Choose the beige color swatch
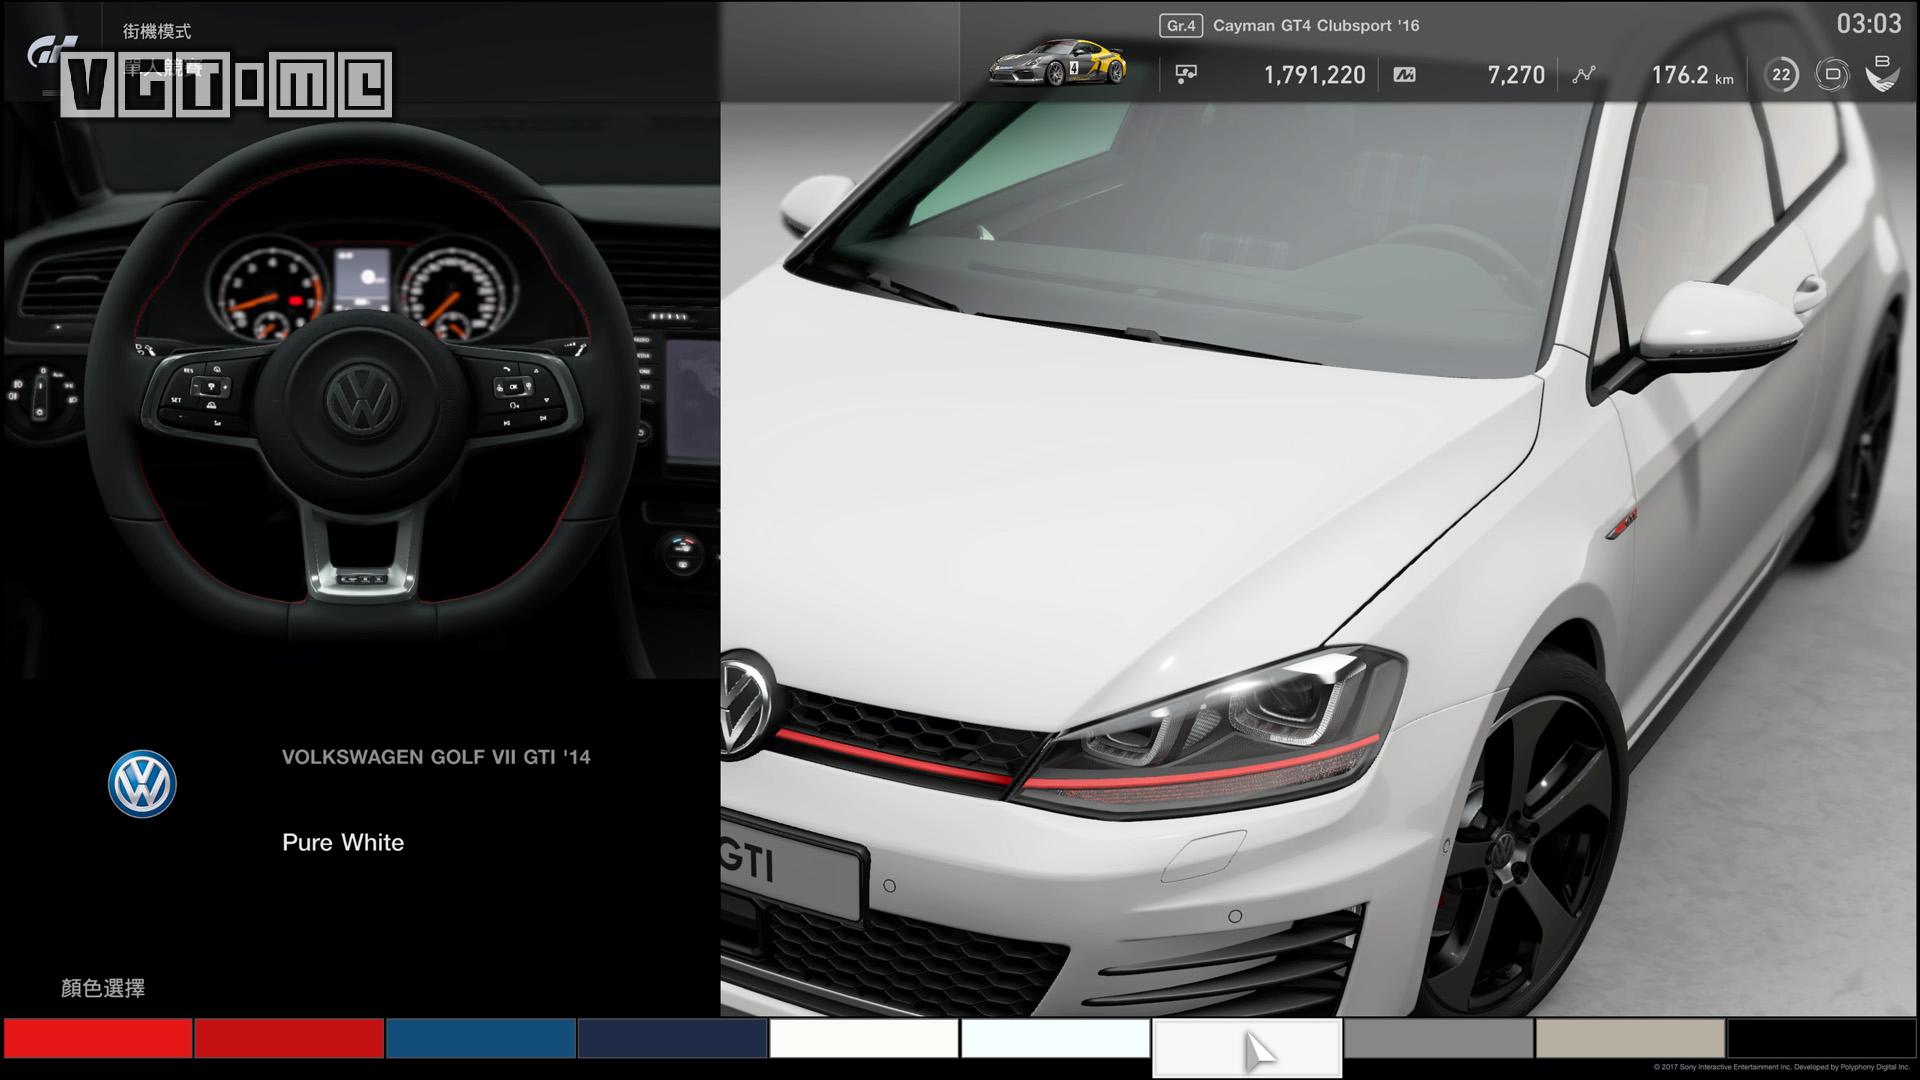This screenshot has width=1920, height=1080. point(1630,1038)
